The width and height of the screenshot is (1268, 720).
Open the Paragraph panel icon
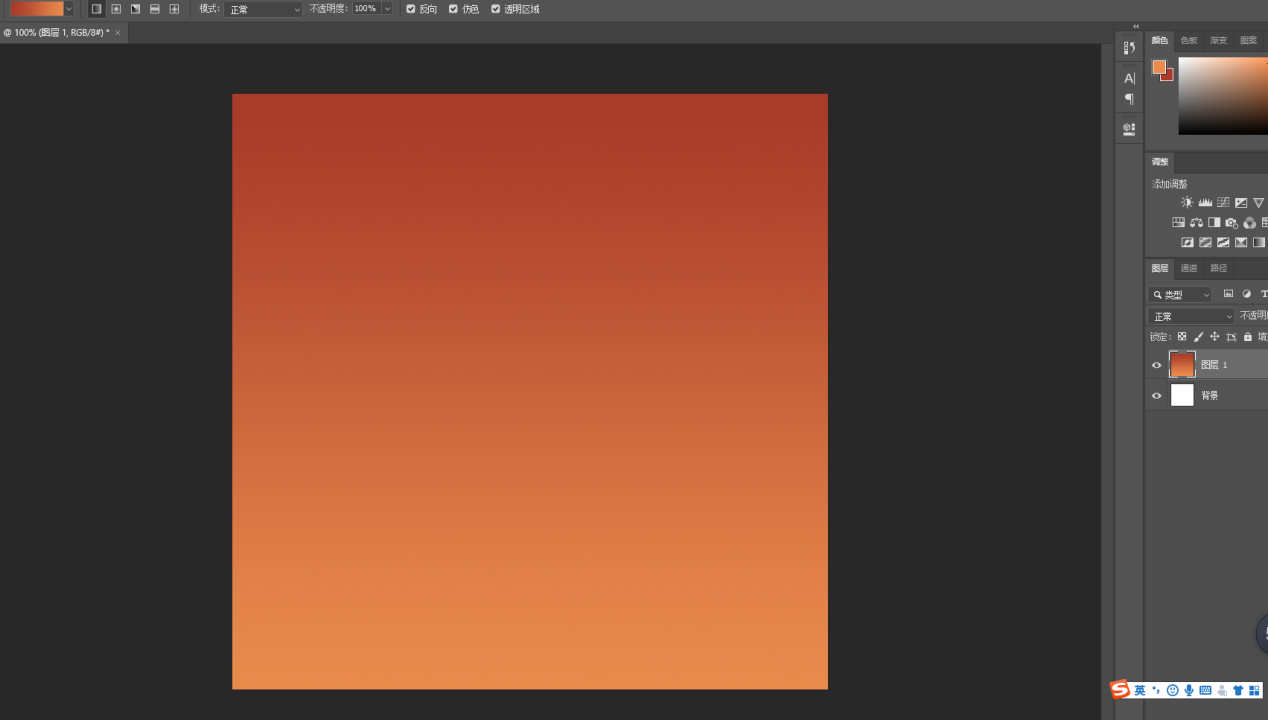pos(1129,99)
